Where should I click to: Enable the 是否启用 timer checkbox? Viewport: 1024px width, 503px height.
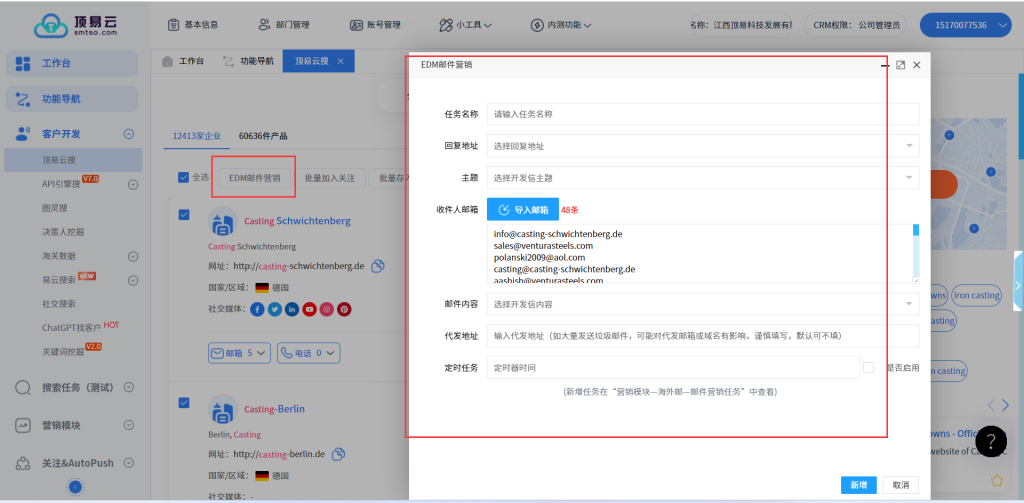coord(868,368)
